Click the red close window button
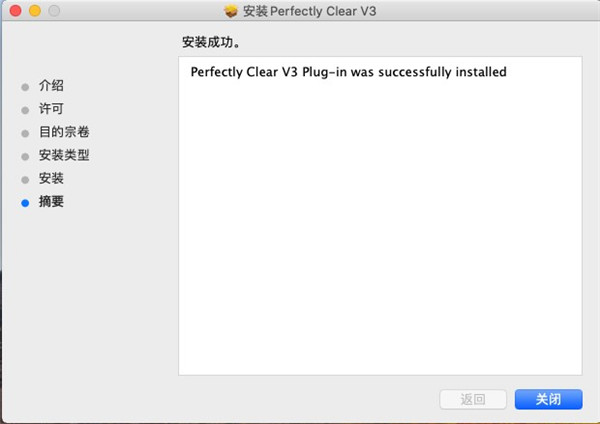 click(x=14, y=11)
